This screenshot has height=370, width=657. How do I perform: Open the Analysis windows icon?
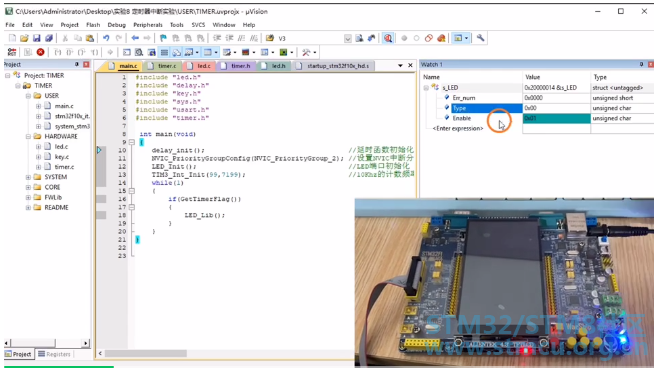(x=246, y=52)
